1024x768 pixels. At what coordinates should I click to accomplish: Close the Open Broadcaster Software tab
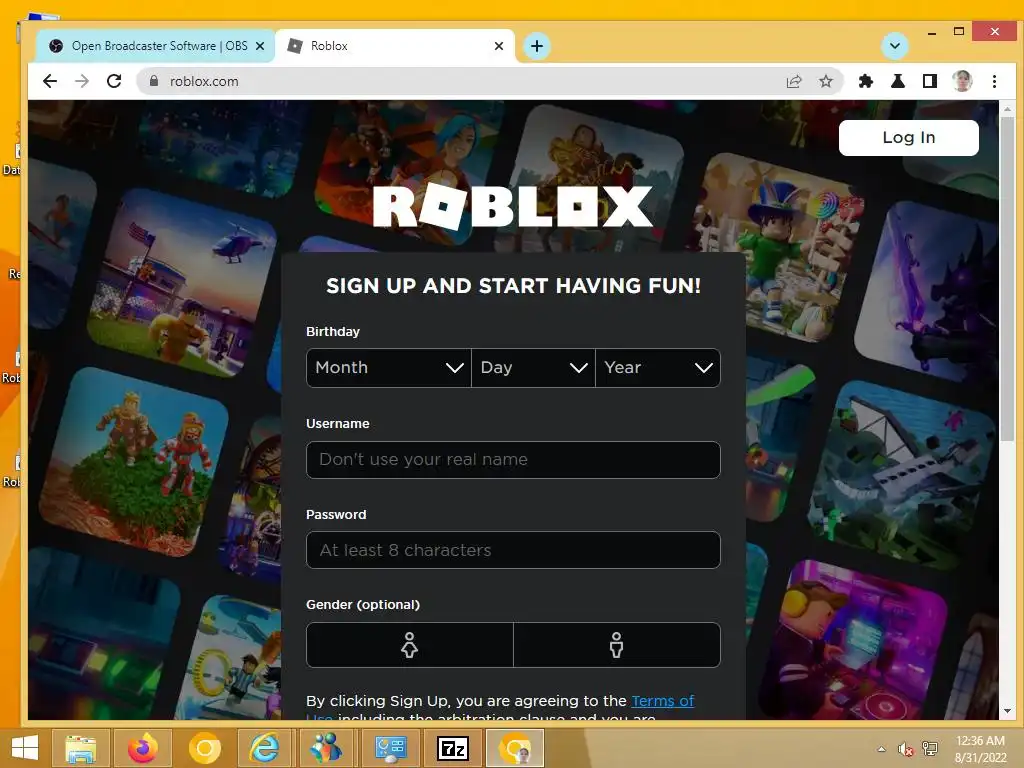[260, 46]
